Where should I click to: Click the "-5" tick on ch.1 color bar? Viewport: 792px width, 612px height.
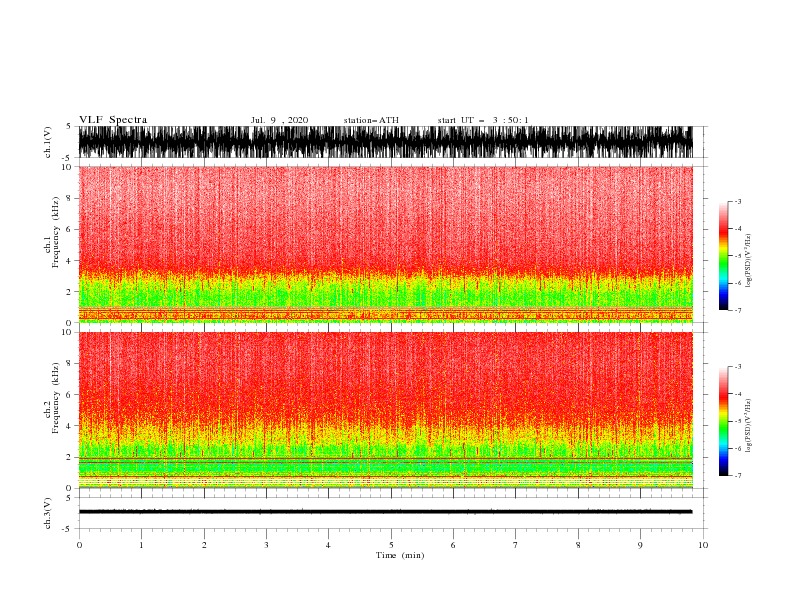pyautogui.click(x=737, y=256)
